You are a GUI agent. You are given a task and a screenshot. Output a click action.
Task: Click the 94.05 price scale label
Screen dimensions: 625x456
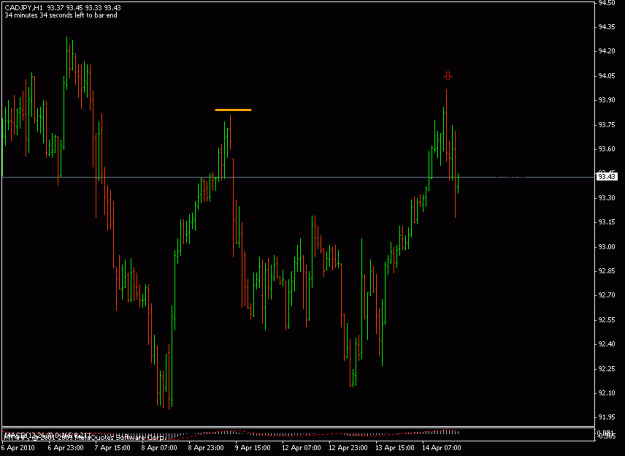coord(605,76)
